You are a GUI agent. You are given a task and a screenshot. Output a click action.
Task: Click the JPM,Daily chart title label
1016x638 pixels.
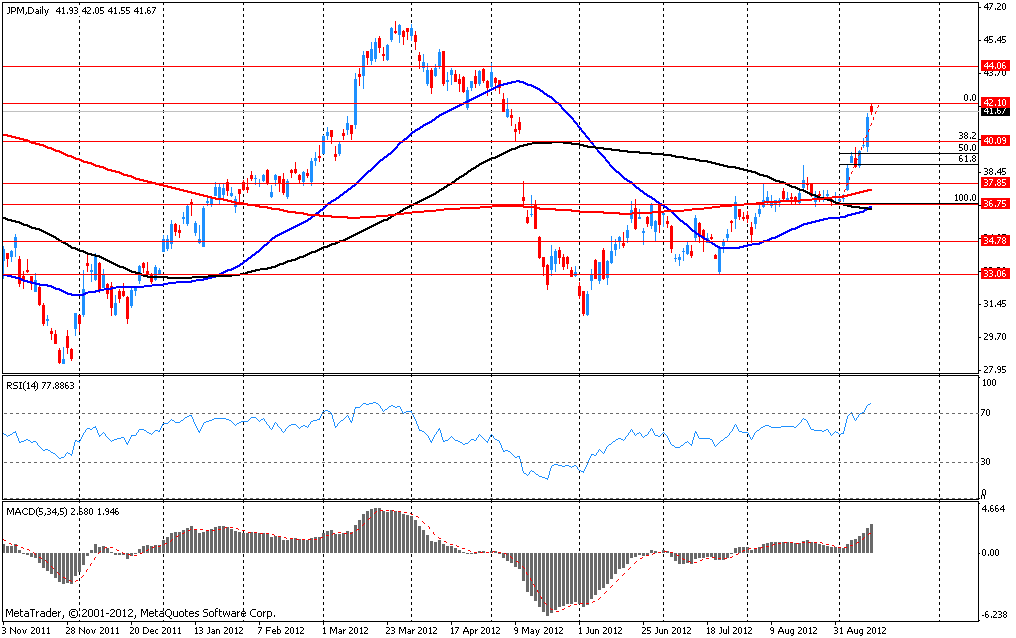pyautogui.click(x=30, y=9)
